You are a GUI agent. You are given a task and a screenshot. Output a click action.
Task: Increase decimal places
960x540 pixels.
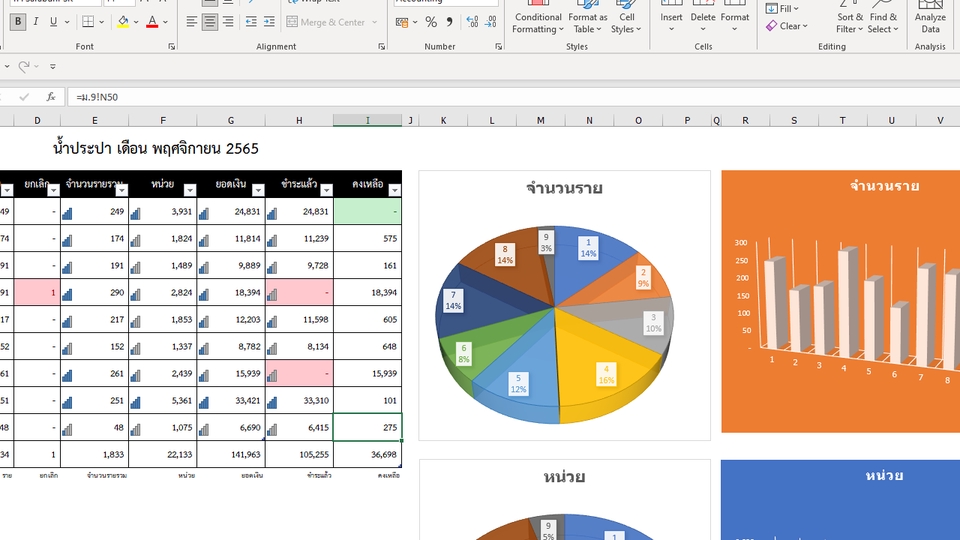click(x=472, y=22)
